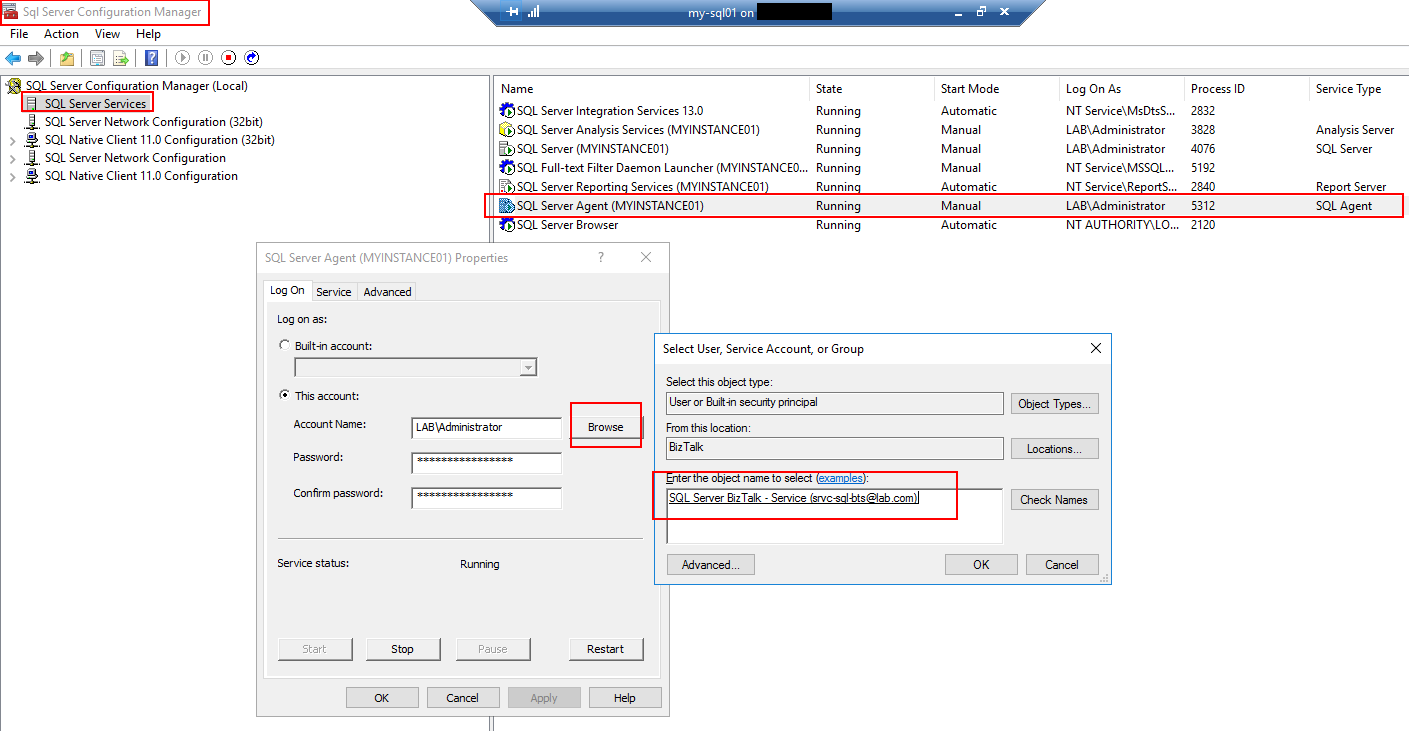
Task: Click the help question mark in Properties title bar
Action: tap(601, 257)
